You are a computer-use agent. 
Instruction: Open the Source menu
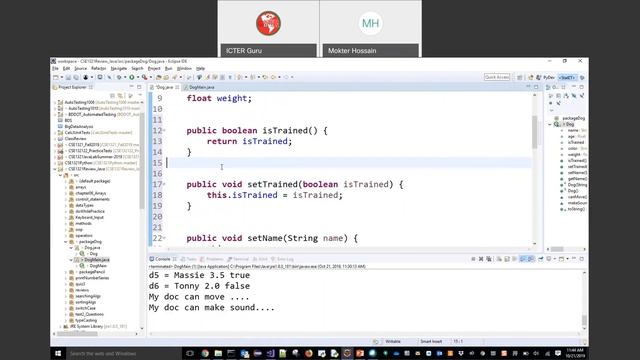pyautogui.click(x=80, y=68)
